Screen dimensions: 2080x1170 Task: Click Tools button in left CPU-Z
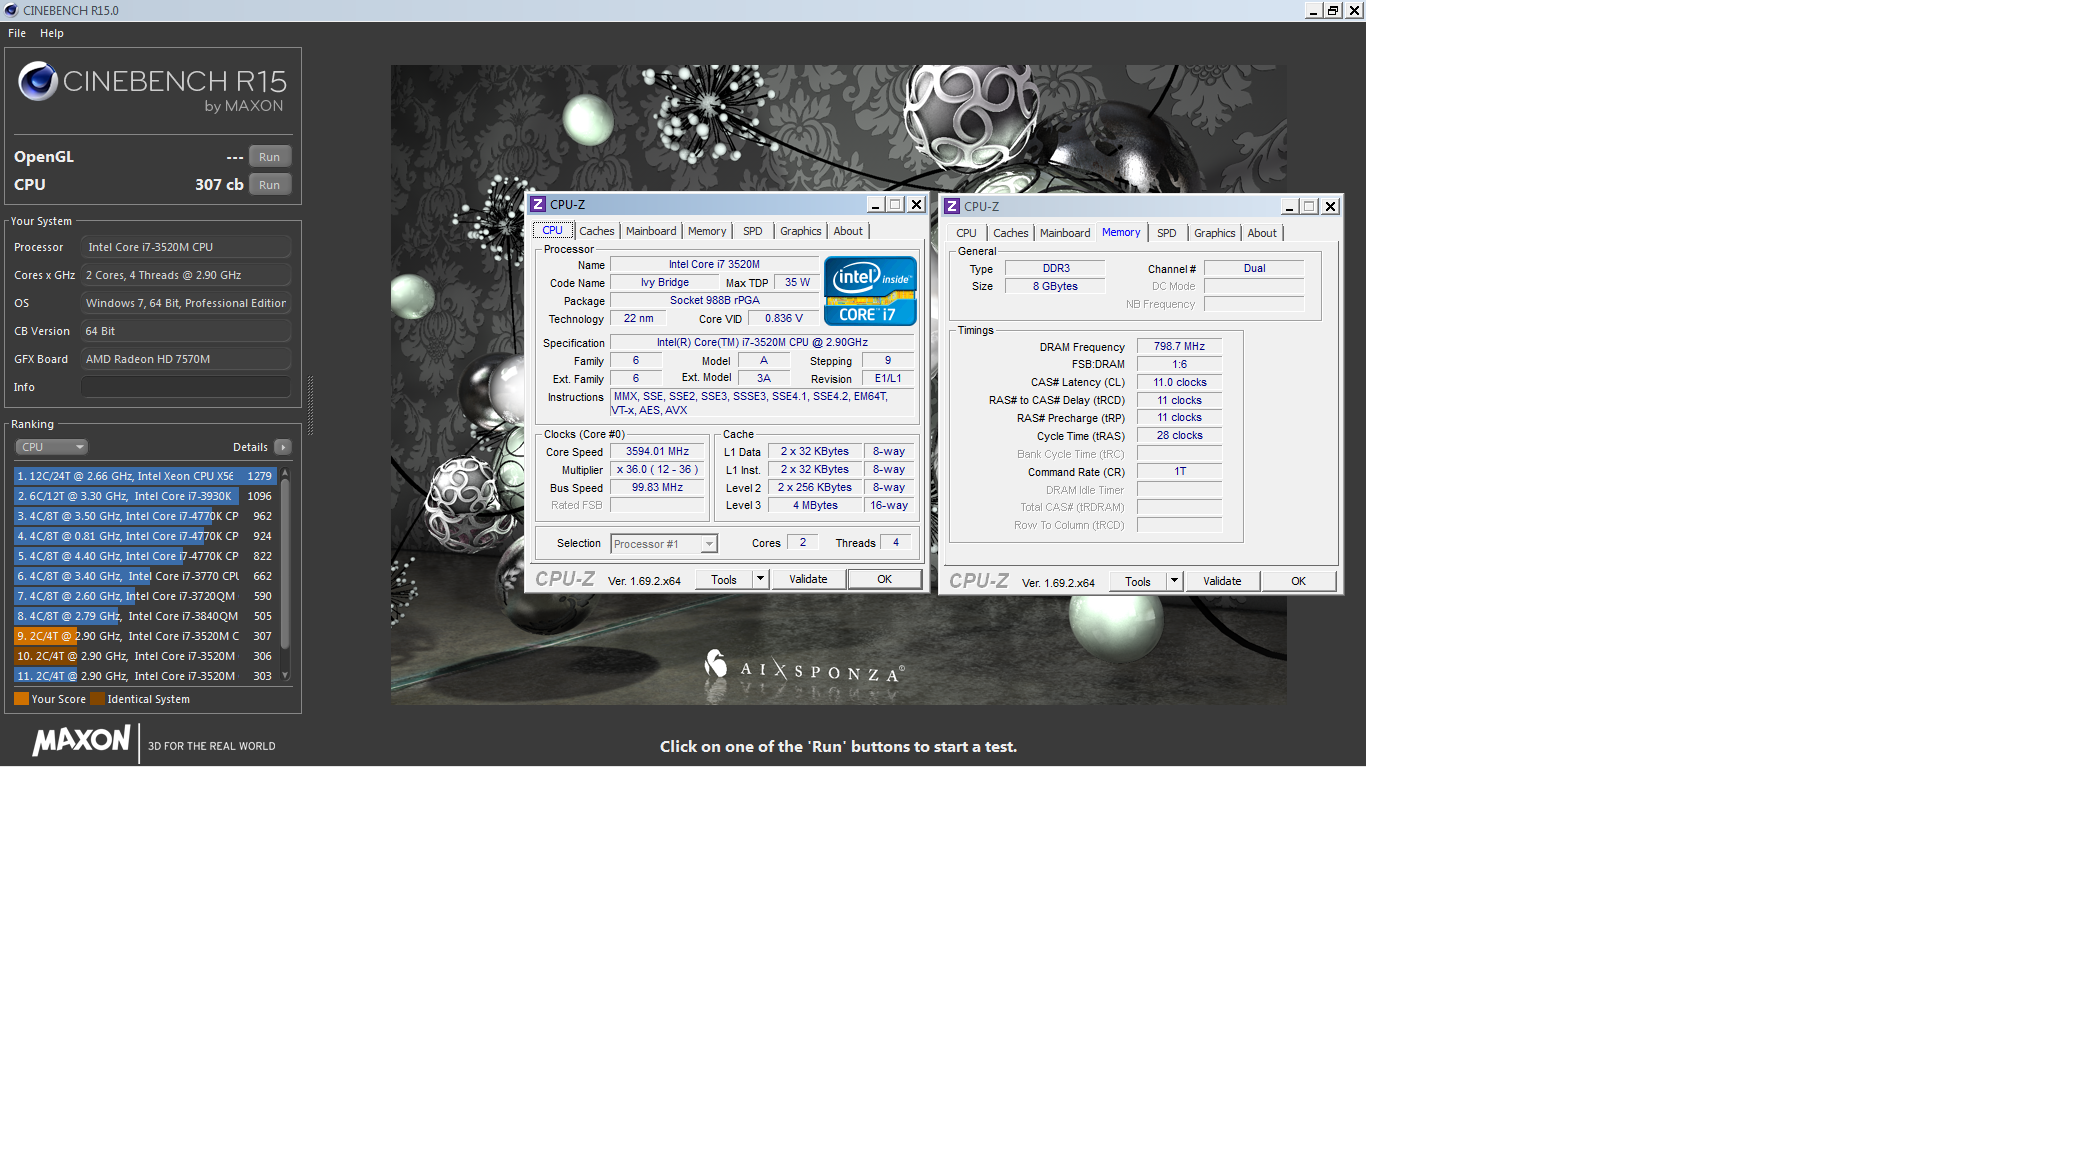[724, 580]
